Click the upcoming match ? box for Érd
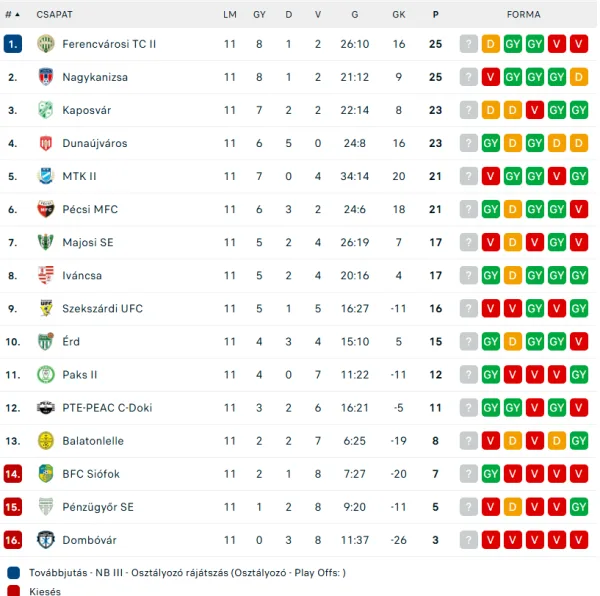600x596 pixels. click(x=468, y=341)
